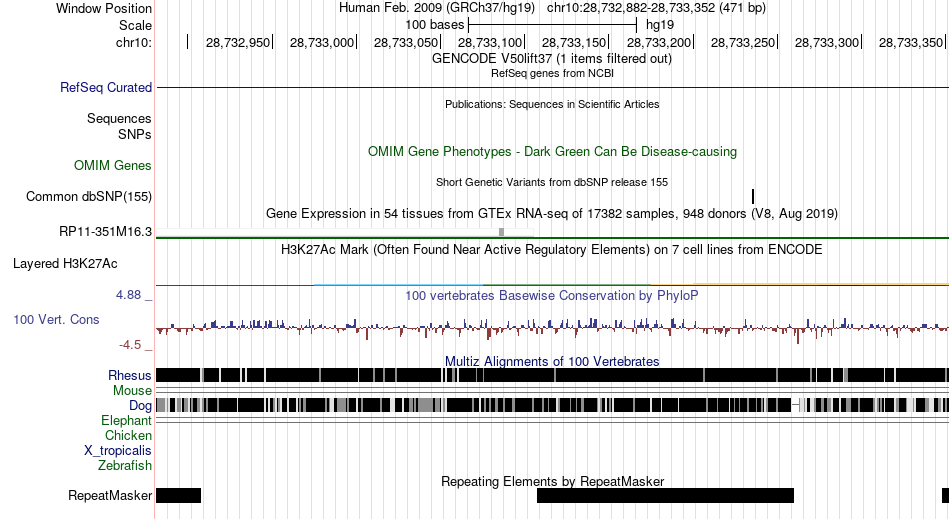
Task: Click the 28,733,100 ruler coordinate
Action: click(x=490, y=42)
